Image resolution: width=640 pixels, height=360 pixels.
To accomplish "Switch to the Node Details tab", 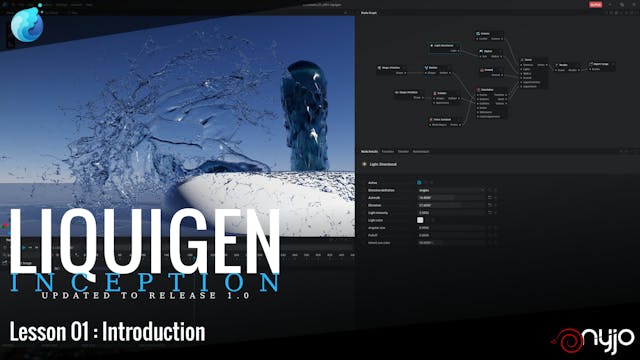I will point(369,151).
